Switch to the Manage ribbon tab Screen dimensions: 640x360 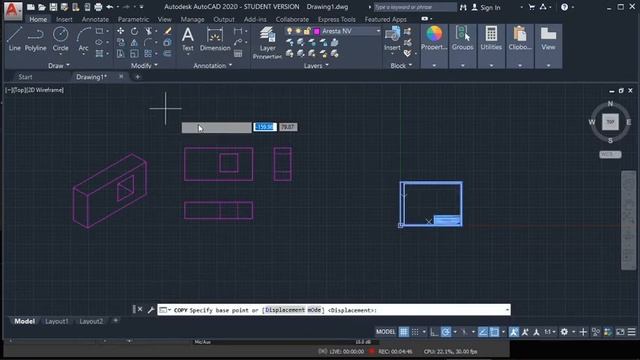192,19
